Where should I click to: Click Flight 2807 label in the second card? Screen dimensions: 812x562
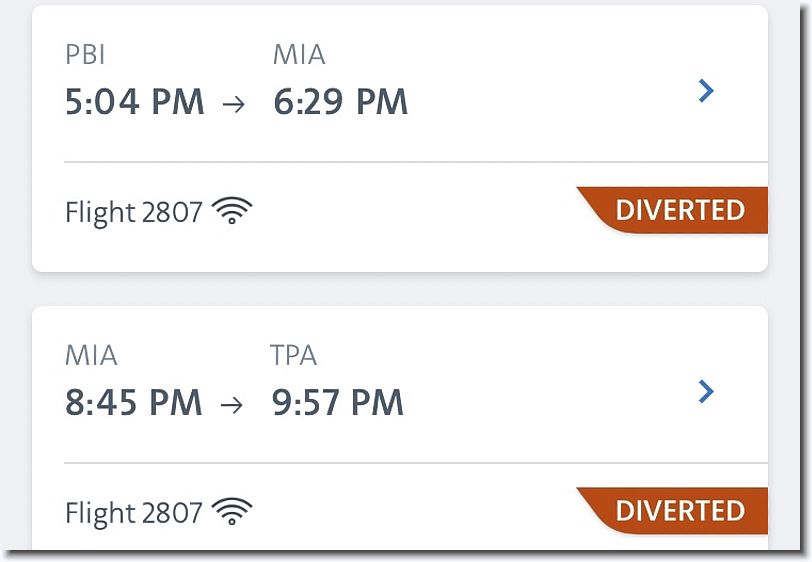click(x=134, y=513)
